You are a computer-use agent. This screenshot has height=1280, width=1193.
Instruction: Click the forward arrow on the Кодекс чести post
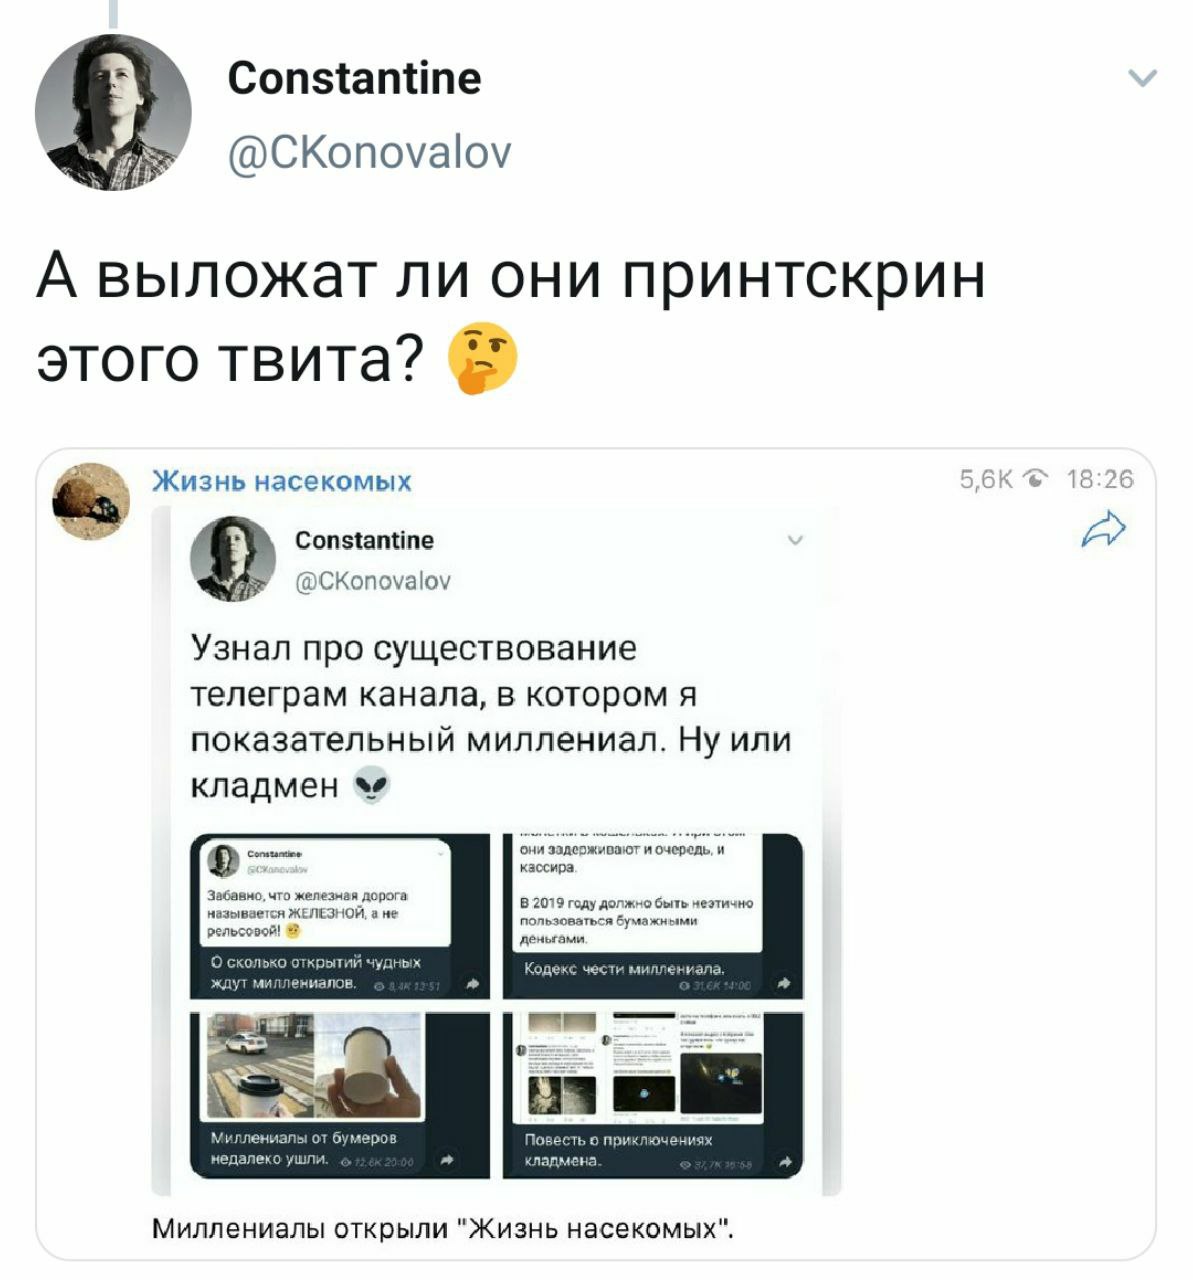point(785,983)
